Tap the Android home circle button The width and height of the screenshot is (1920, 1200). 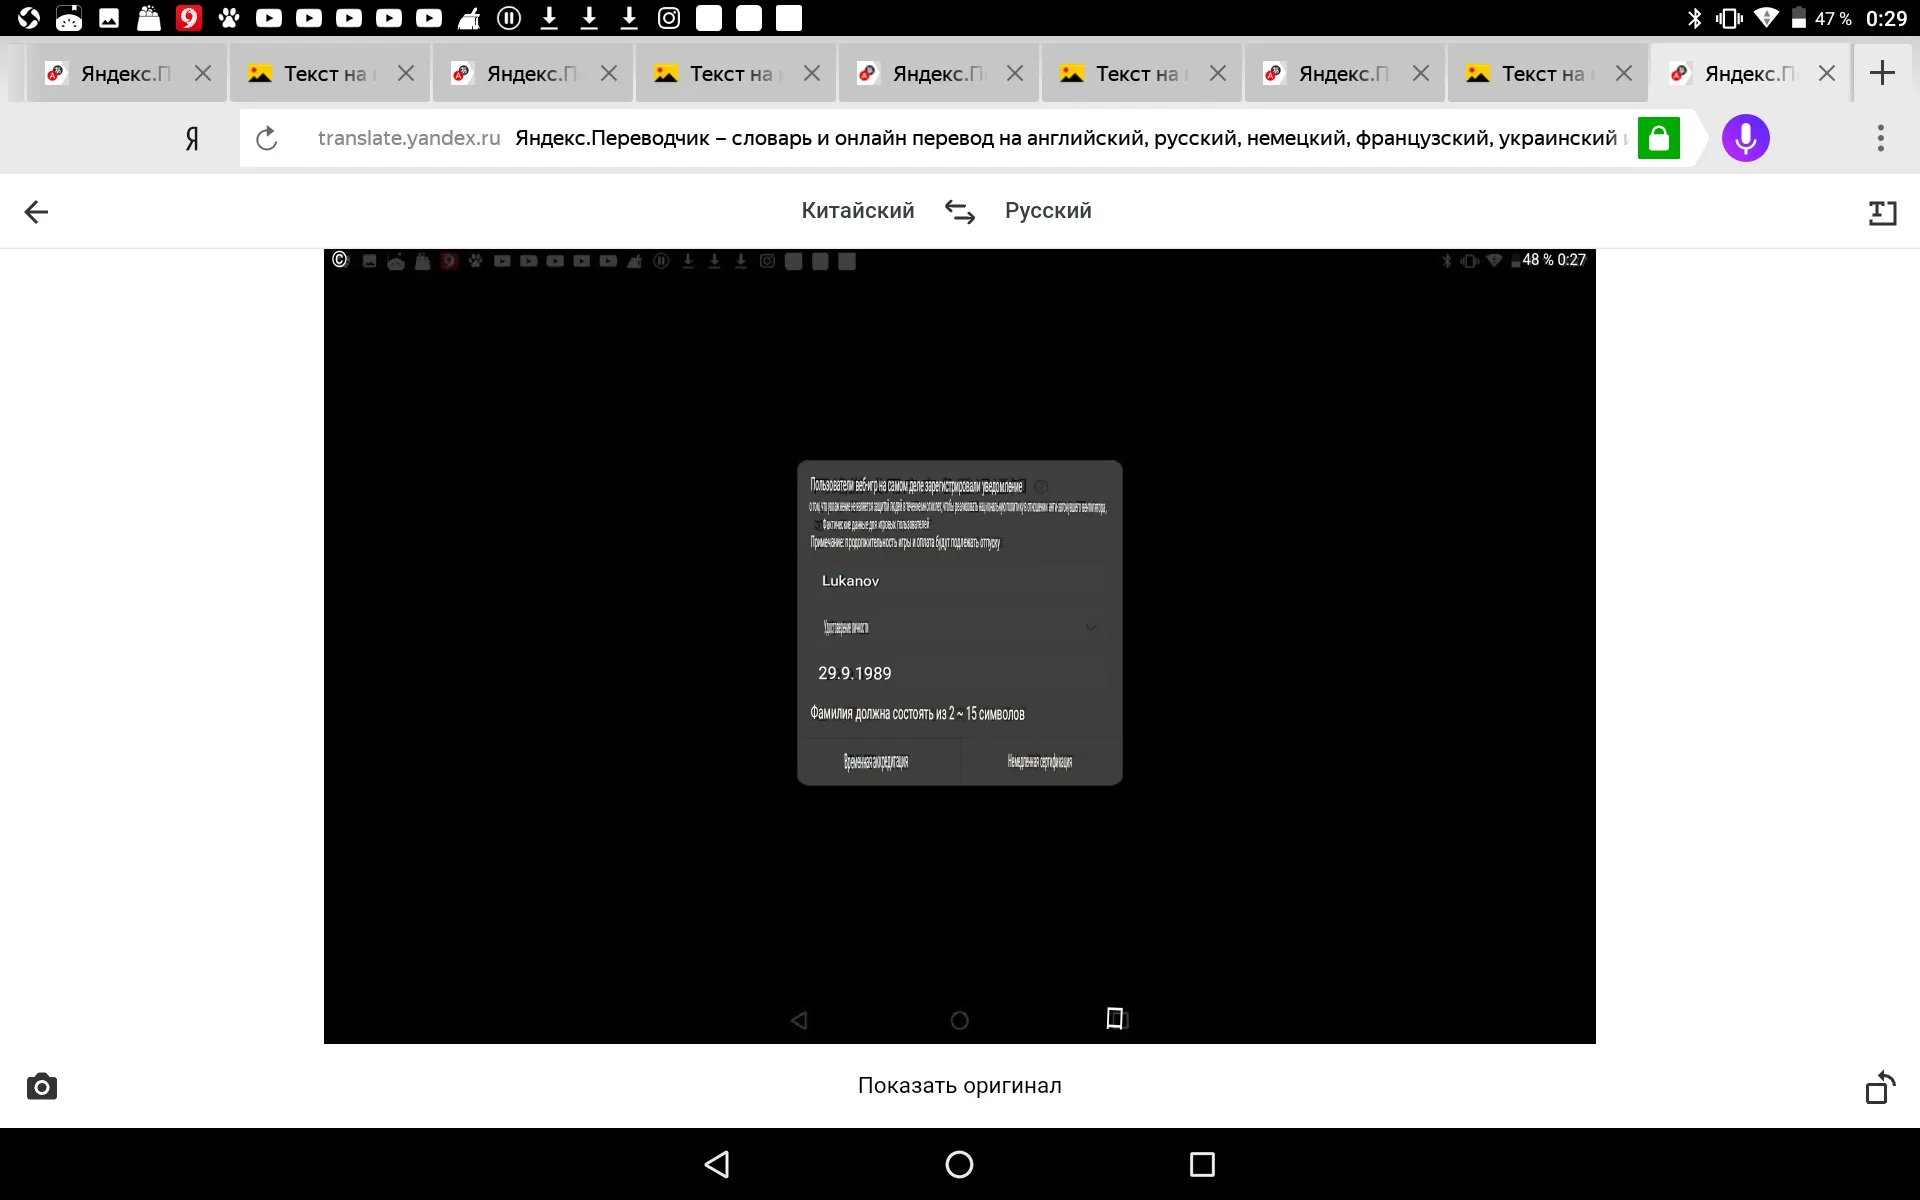point(959,1164)
